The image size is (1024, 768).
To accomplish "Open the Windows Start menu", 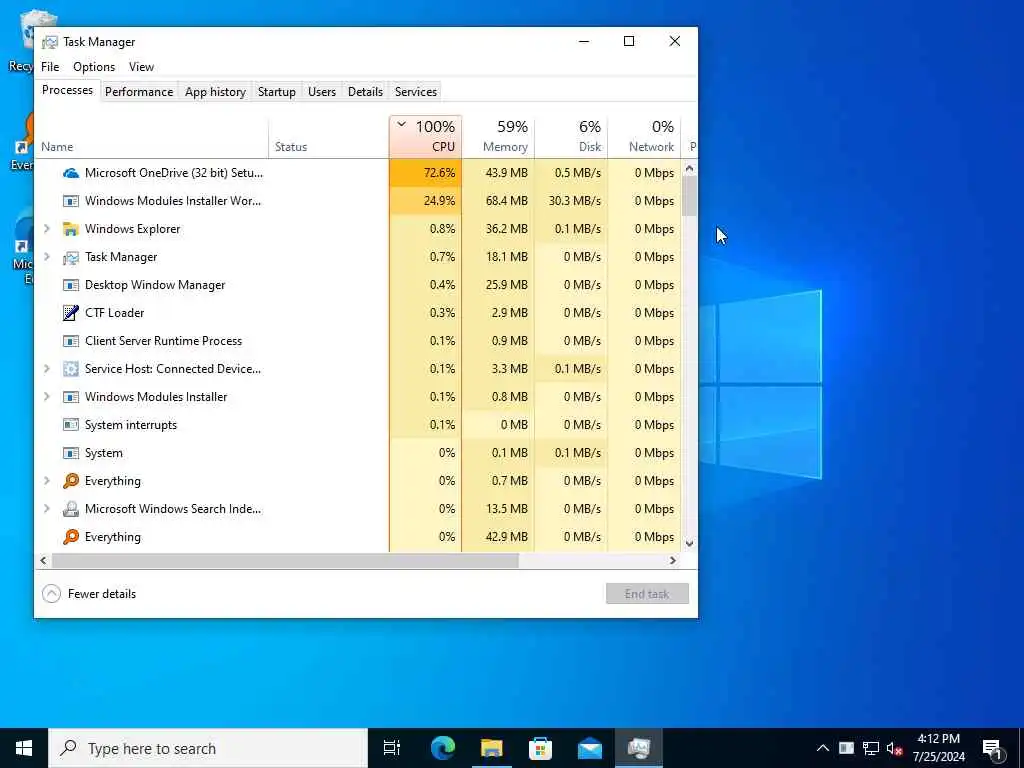I will pos(24,748).
